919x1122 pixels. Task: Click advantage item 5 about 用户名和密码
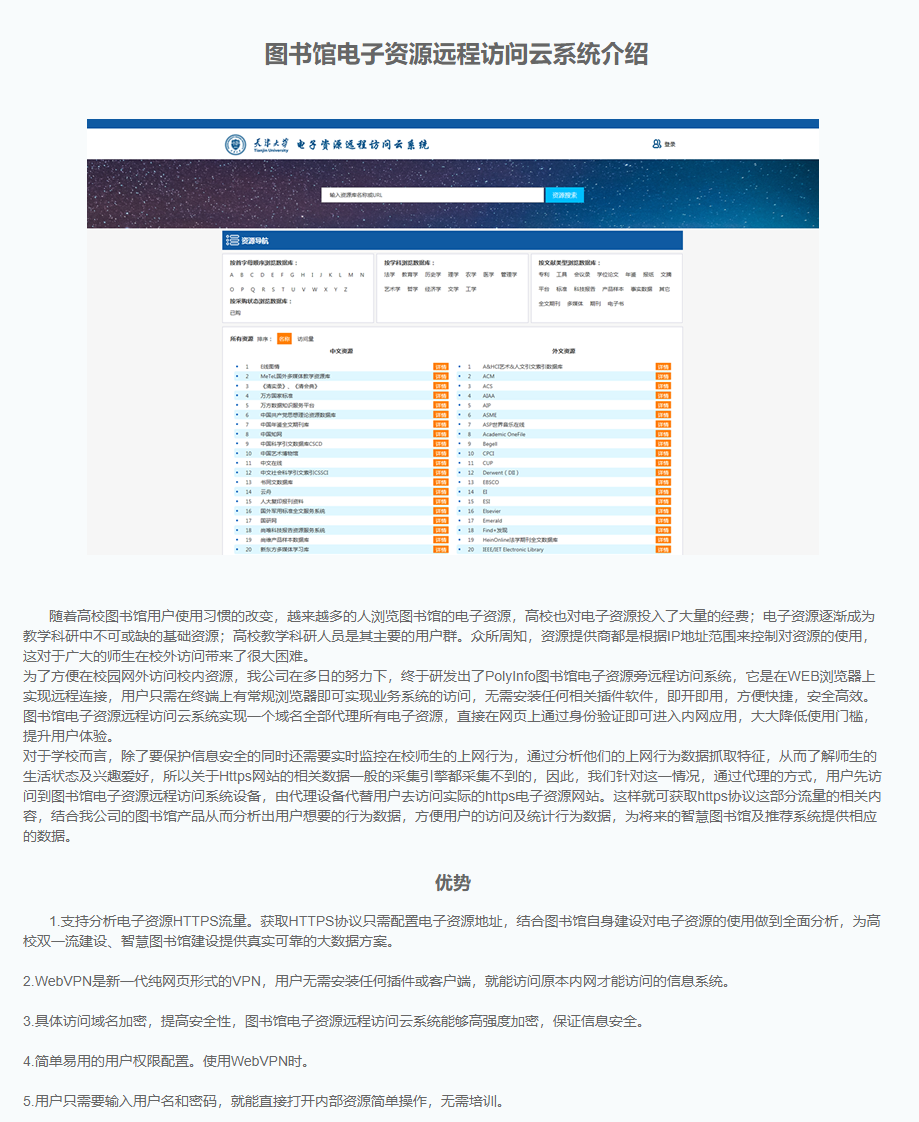[264, 1101]
